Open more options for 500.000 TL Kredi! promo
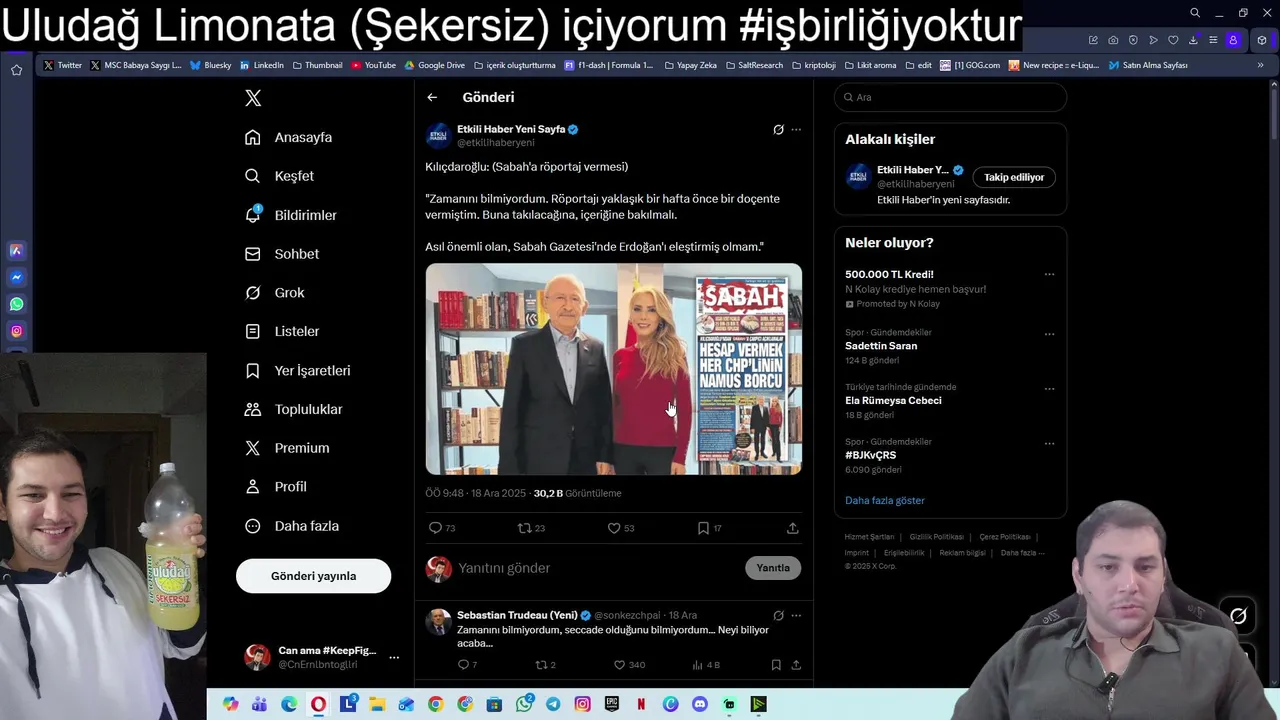This screenshot has height=720, width=1280. click(x=1049, y=274)
